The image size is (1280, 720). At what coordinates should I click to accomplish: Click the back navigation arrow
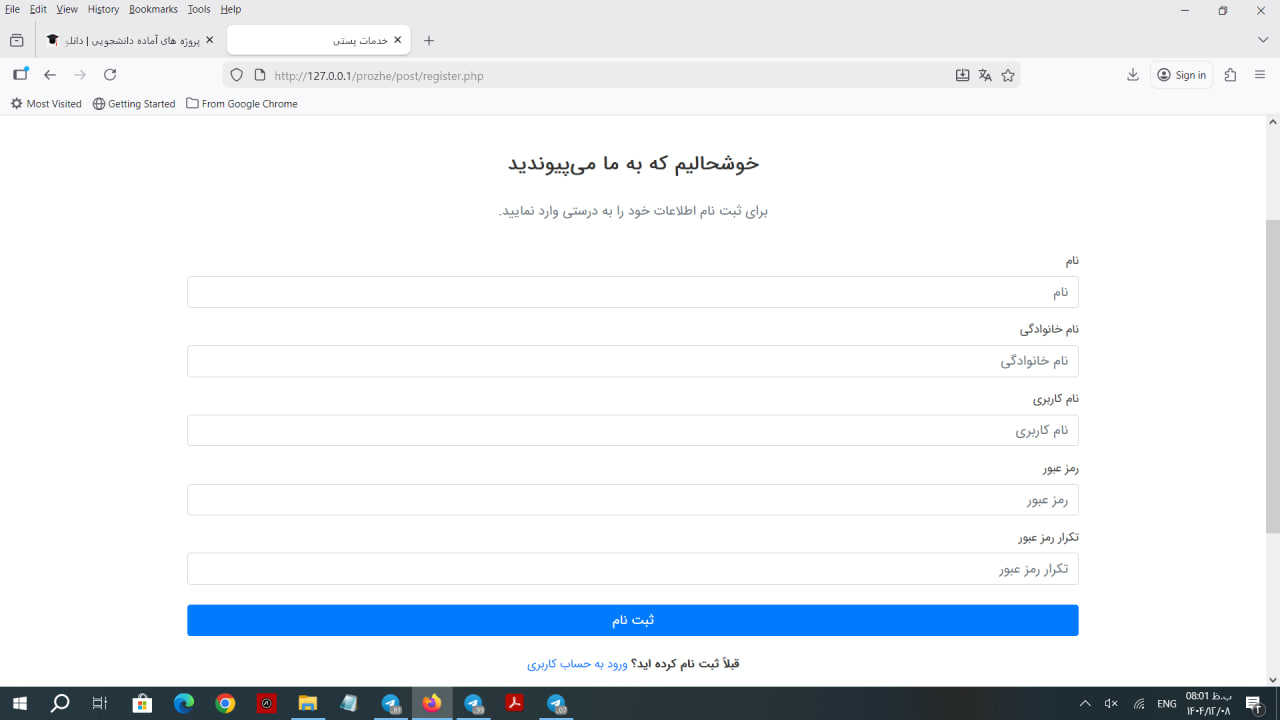pyautogui.click(x=50, y=75)
